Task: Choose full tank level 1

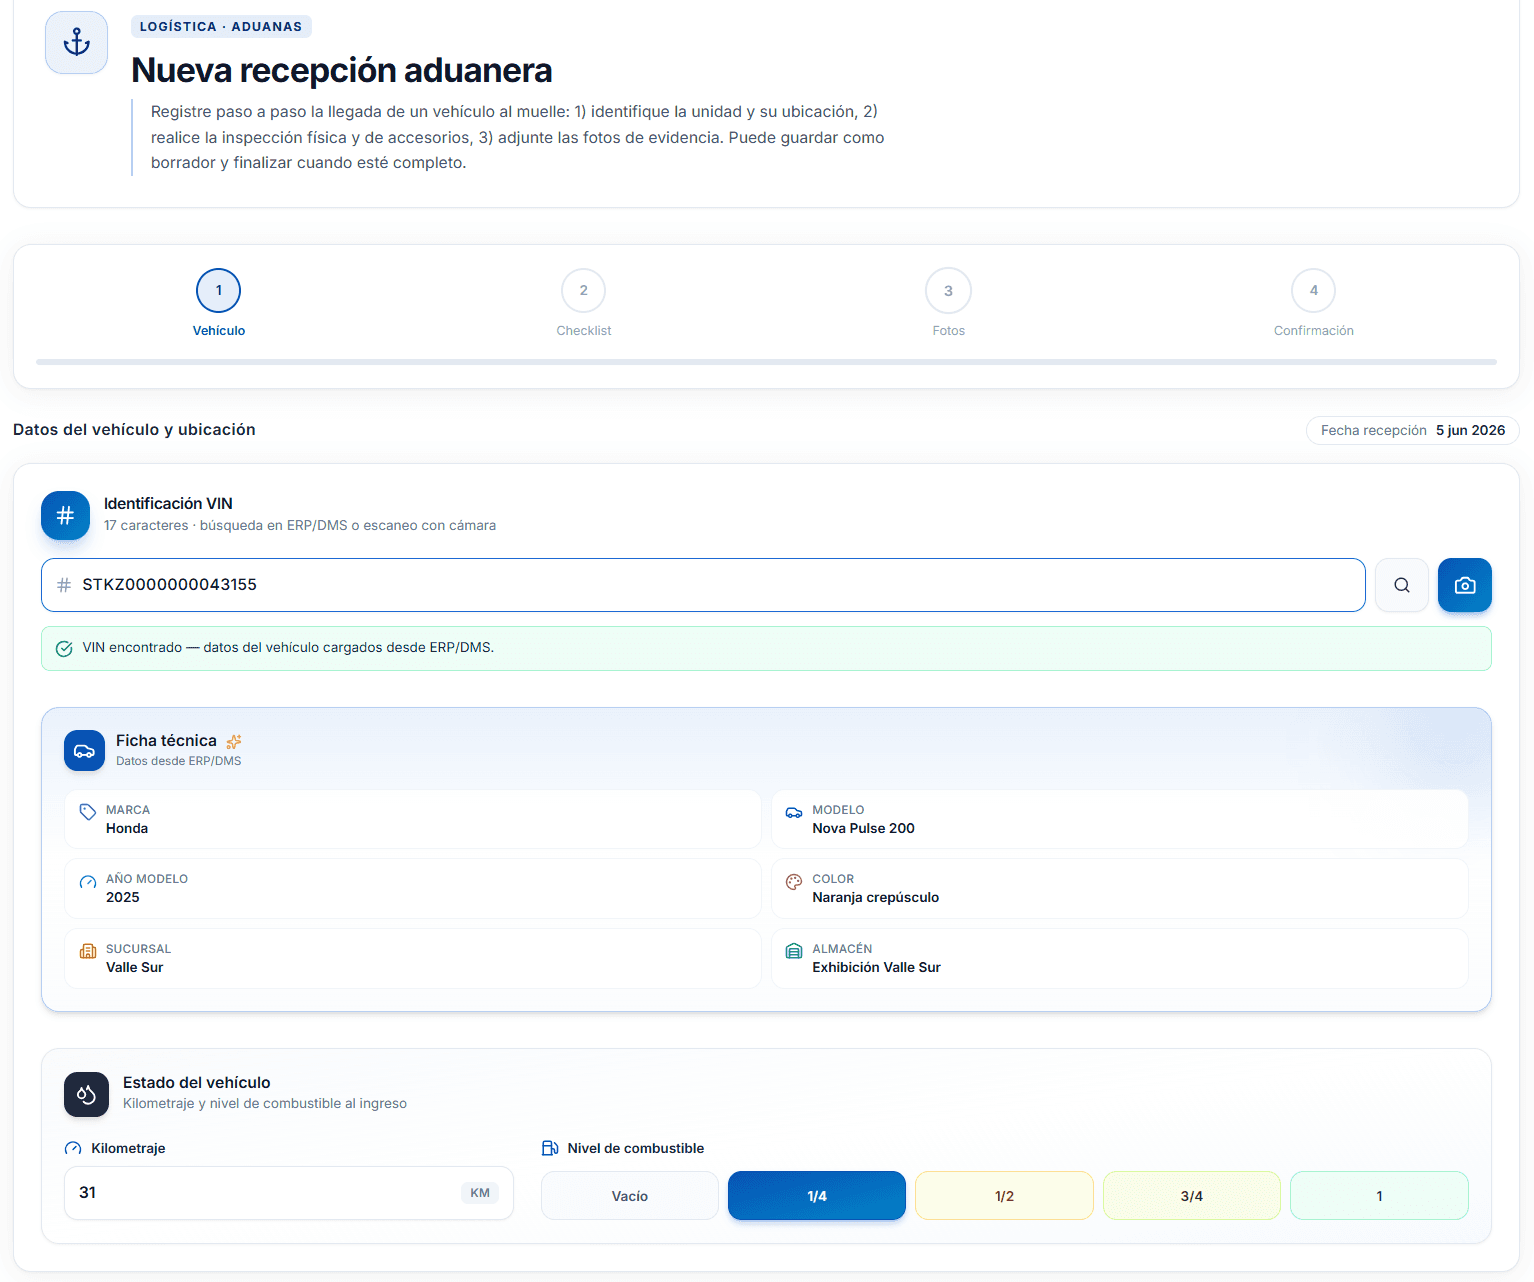Action: pos(1379,1196)
